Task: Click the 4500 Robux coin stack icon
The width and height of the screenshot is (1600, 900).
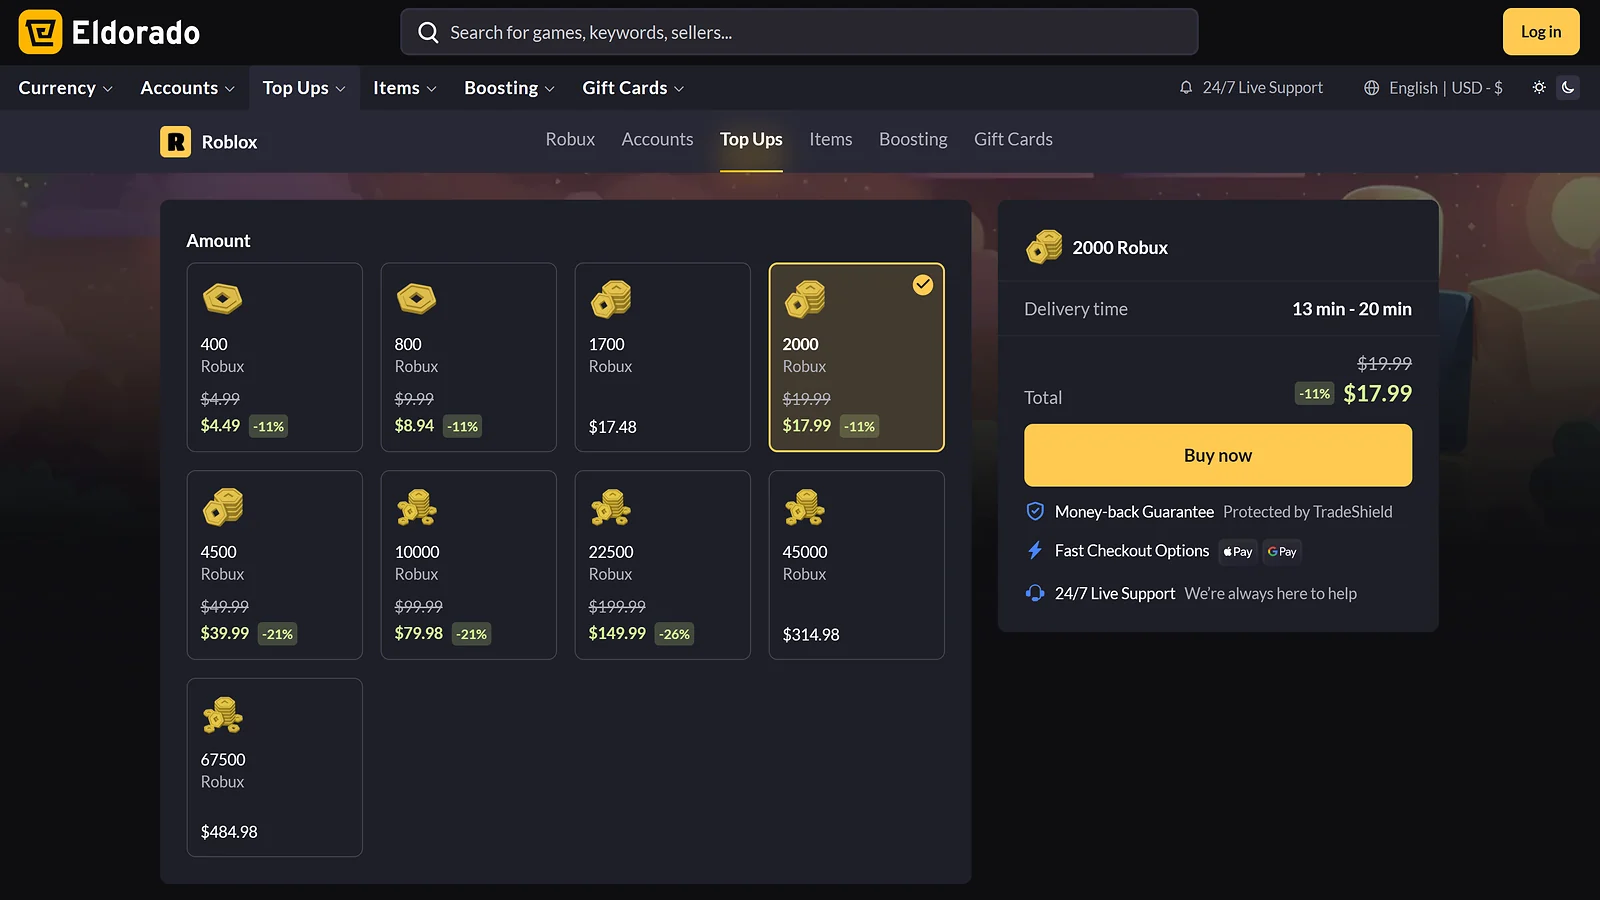Action: (x=223, y=507)
